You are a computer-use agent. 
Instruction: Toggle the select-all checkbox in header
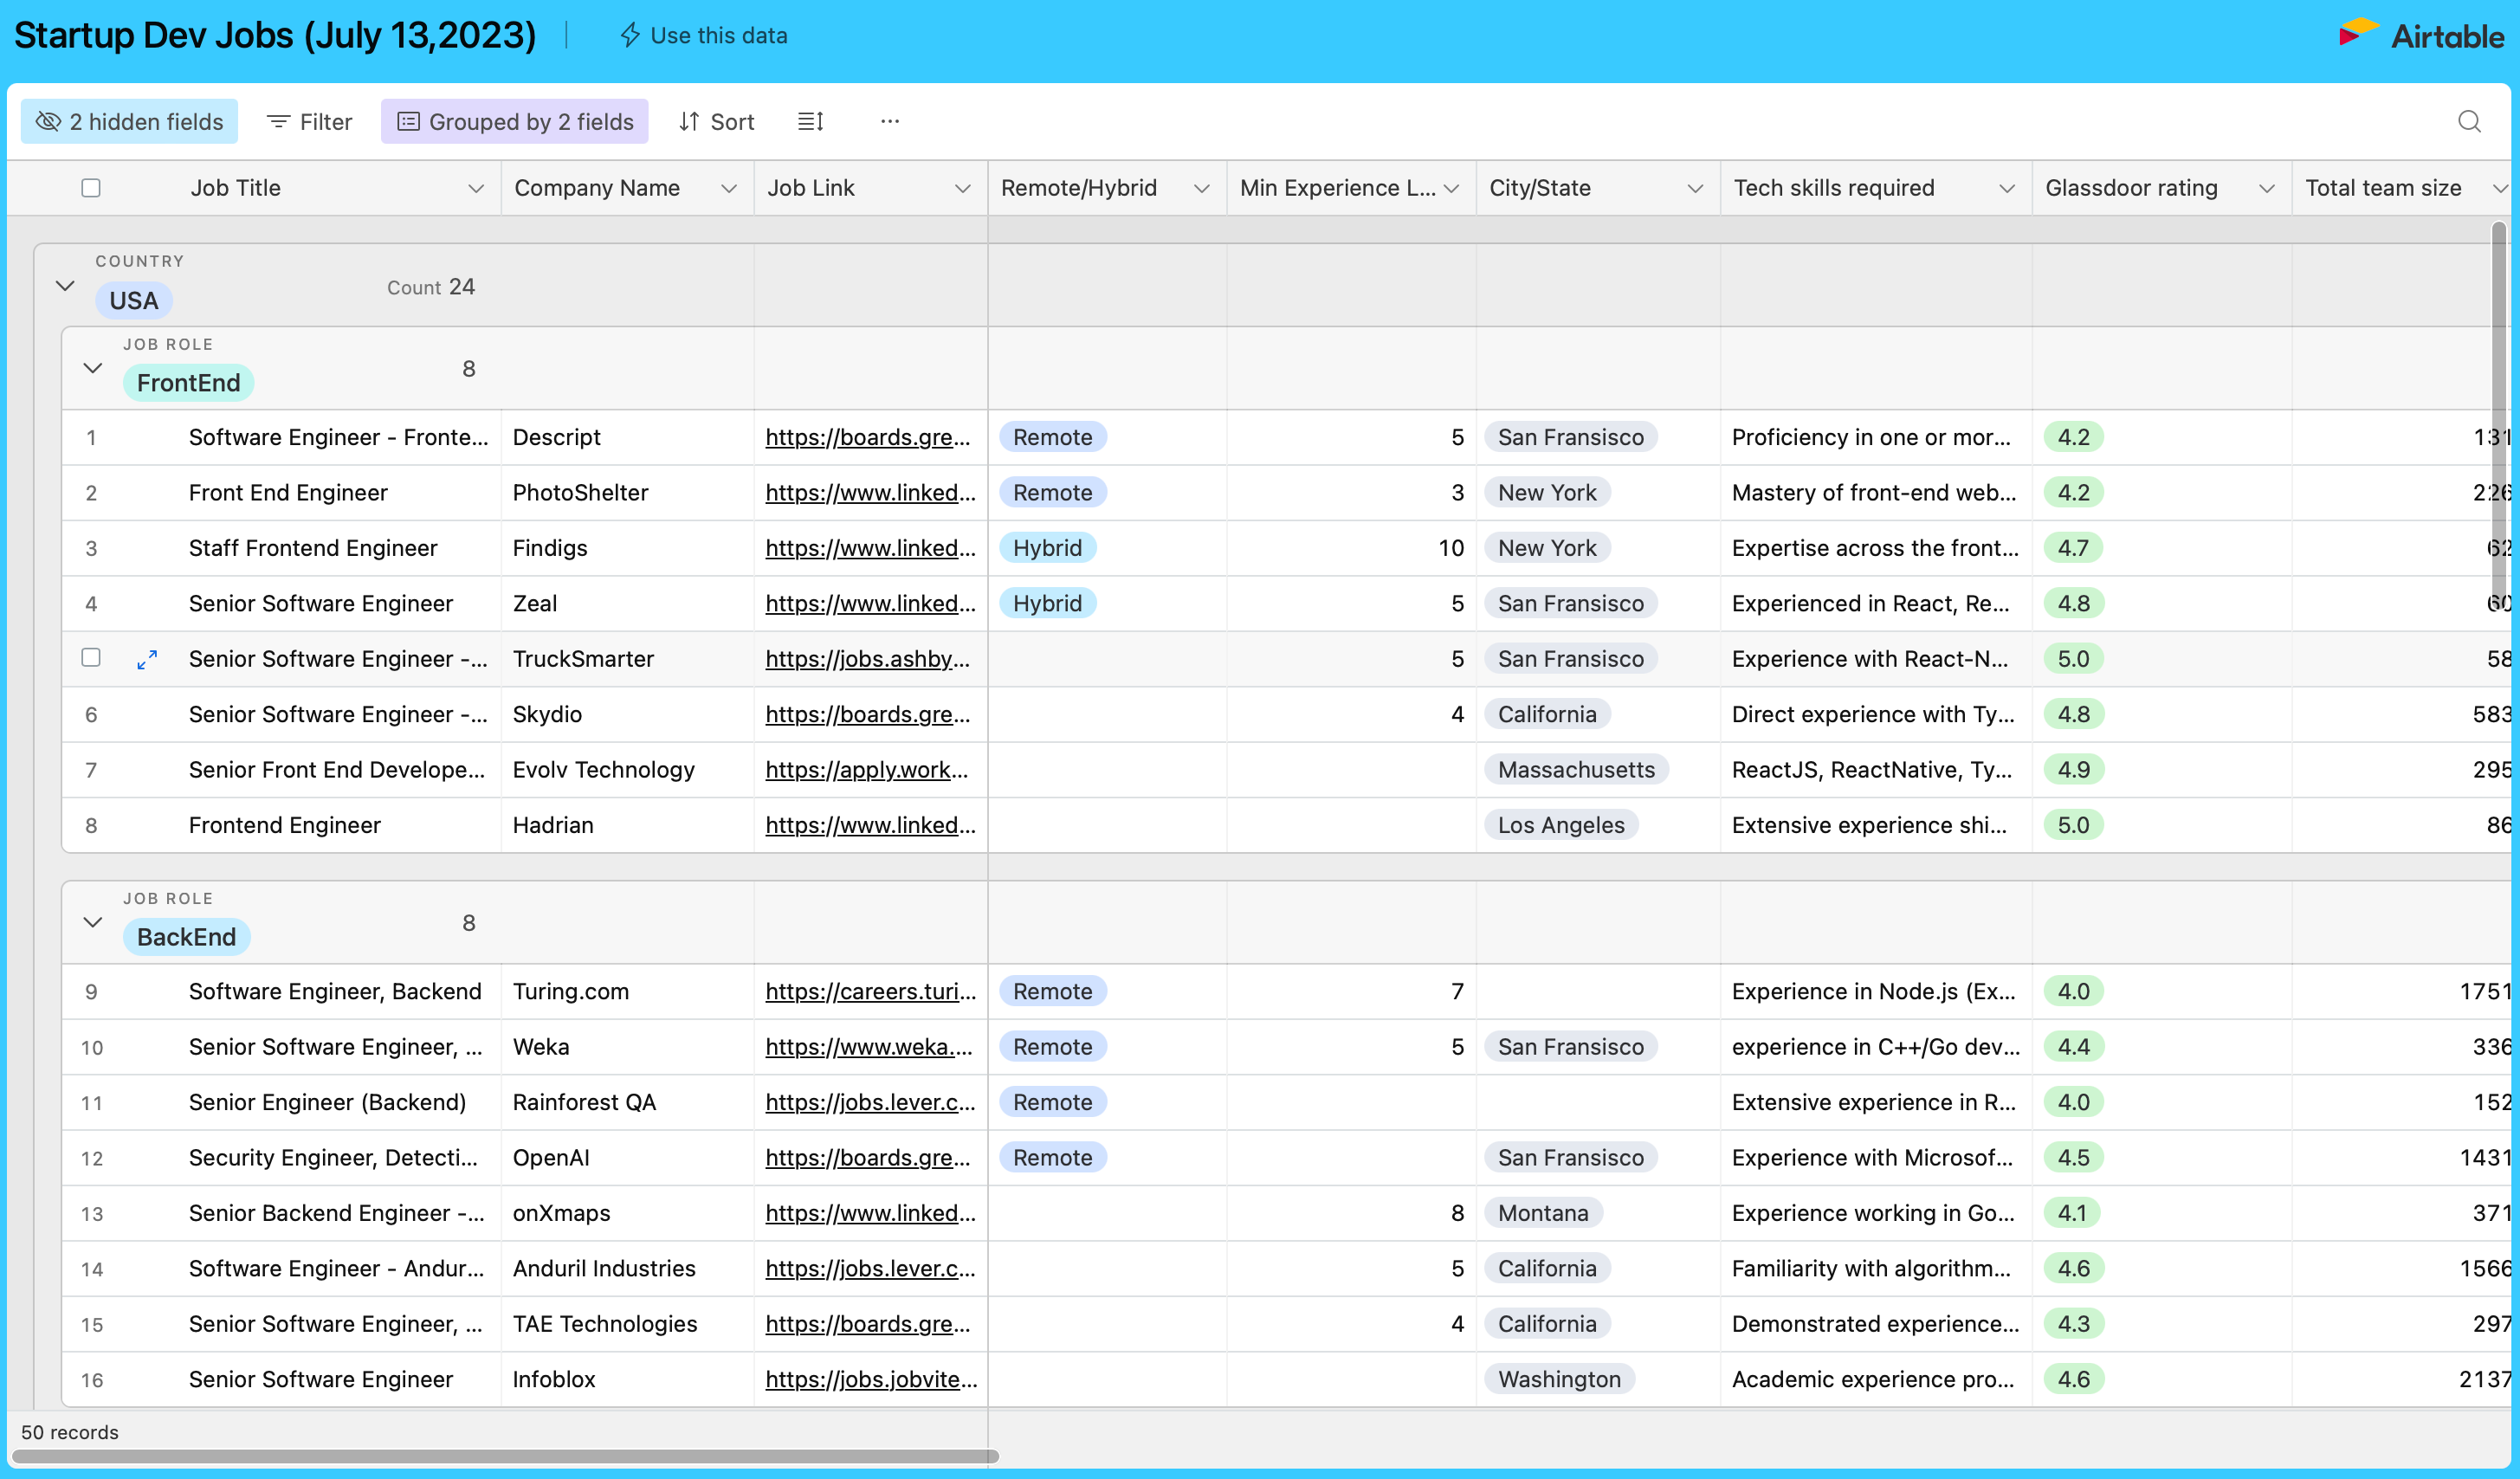tap(91, 188)
